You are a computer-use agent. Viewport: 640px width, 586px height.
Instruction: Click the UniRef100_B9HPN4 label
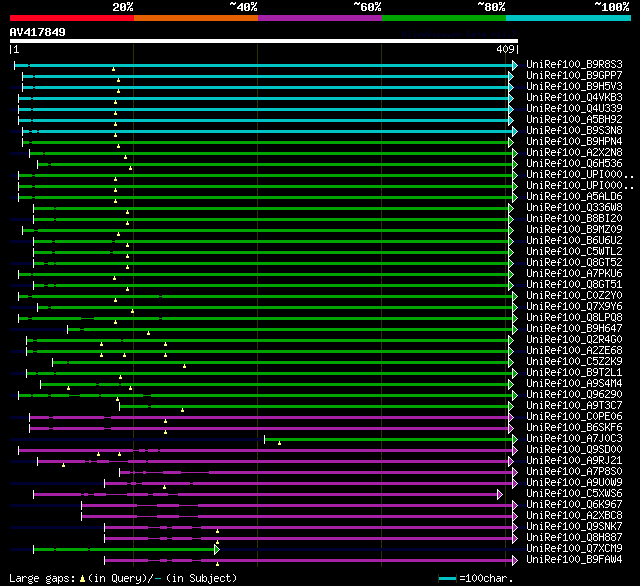574,142
